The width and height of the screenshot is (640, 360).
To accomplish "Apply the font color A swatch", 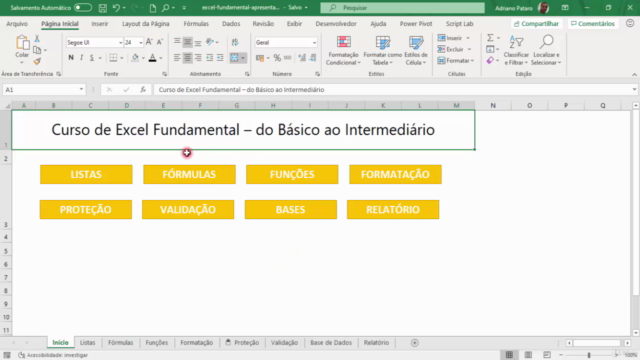I will point(152,58).
